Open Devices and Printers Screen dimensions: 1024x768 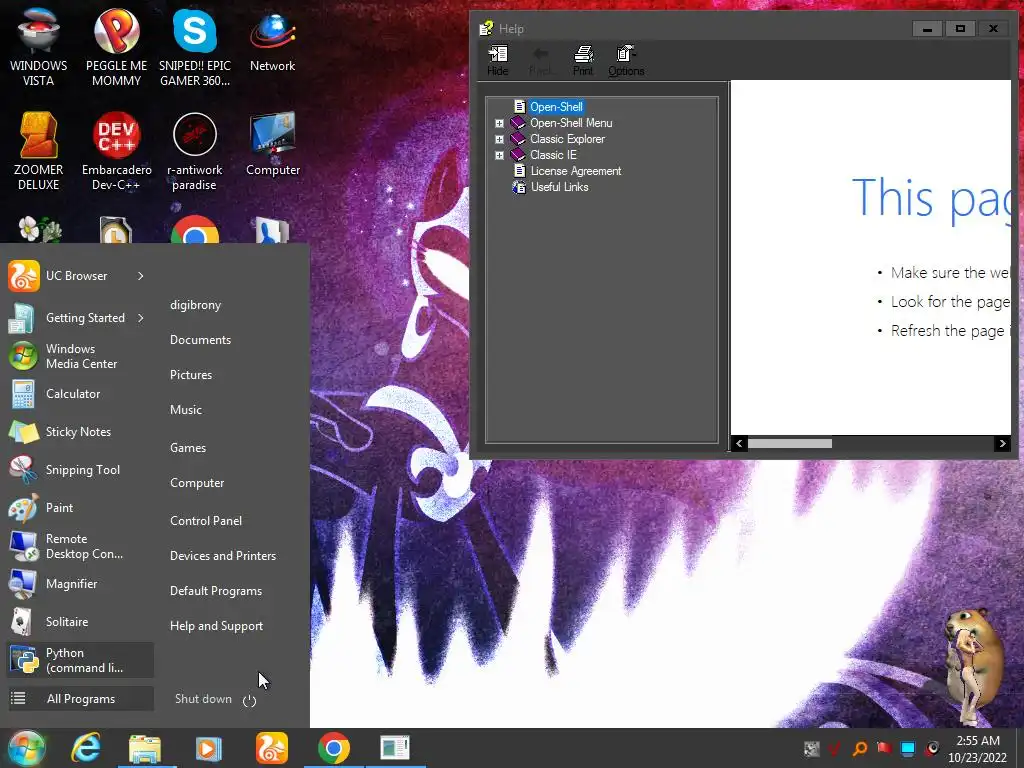[223, 556]
